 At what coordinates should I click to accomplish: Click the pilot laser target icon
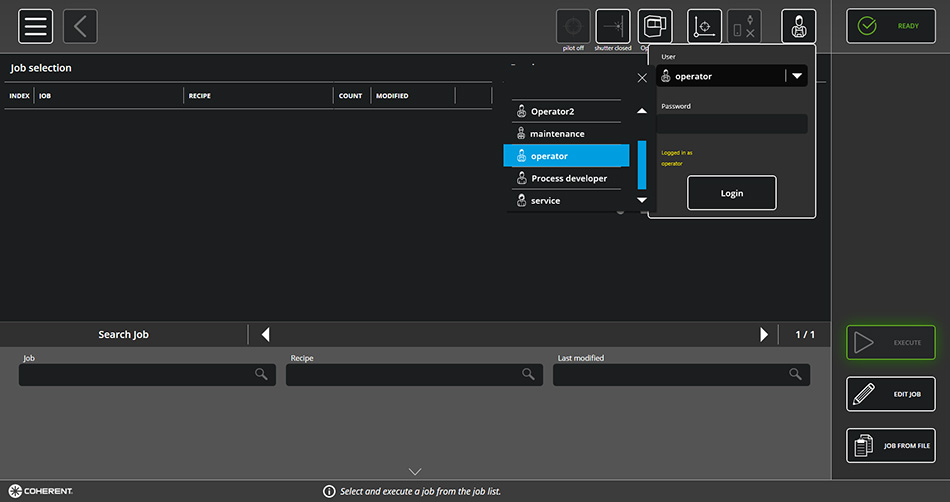(573, 26)
